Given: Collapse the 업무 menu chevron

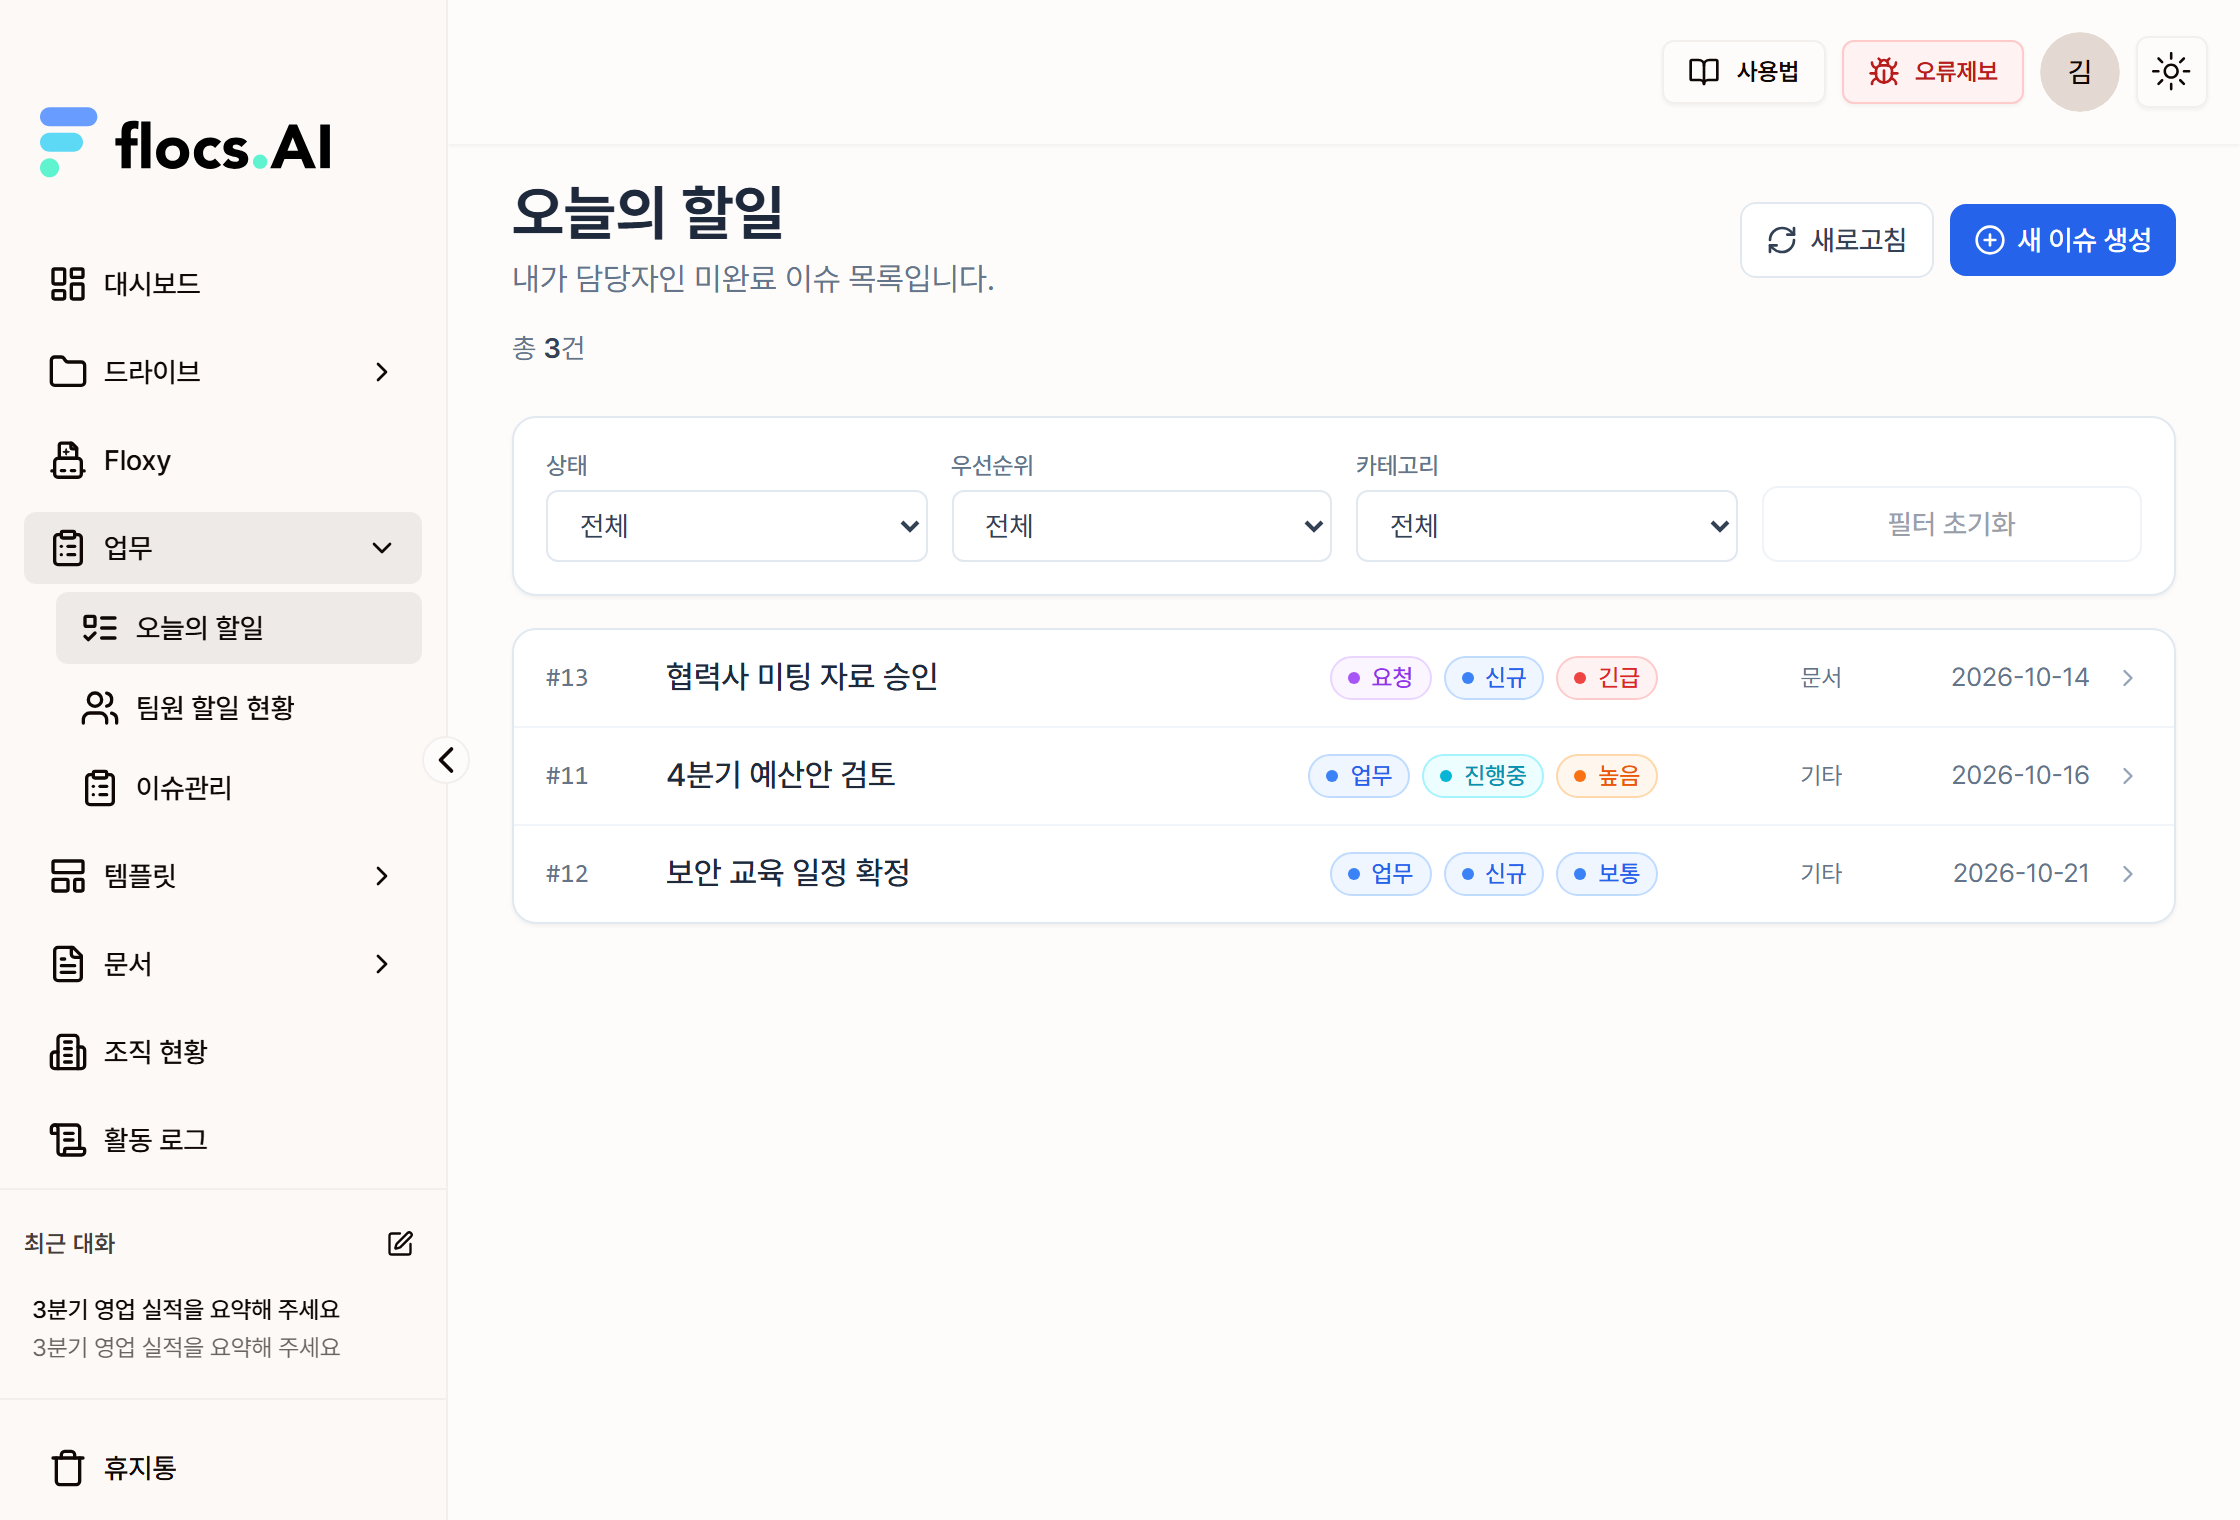Looking at the screenshot, I should (x=382, y=548).
